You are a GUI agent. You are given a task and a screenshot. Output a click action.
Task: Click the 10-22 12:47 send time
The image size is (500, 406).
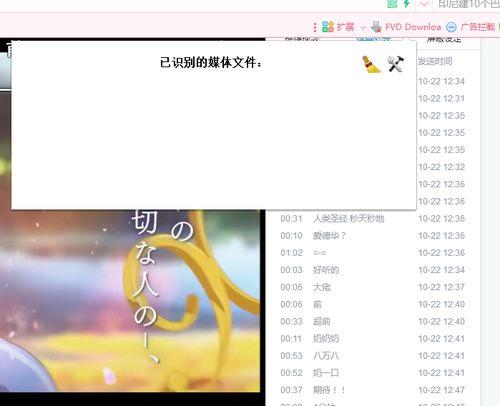441,390
